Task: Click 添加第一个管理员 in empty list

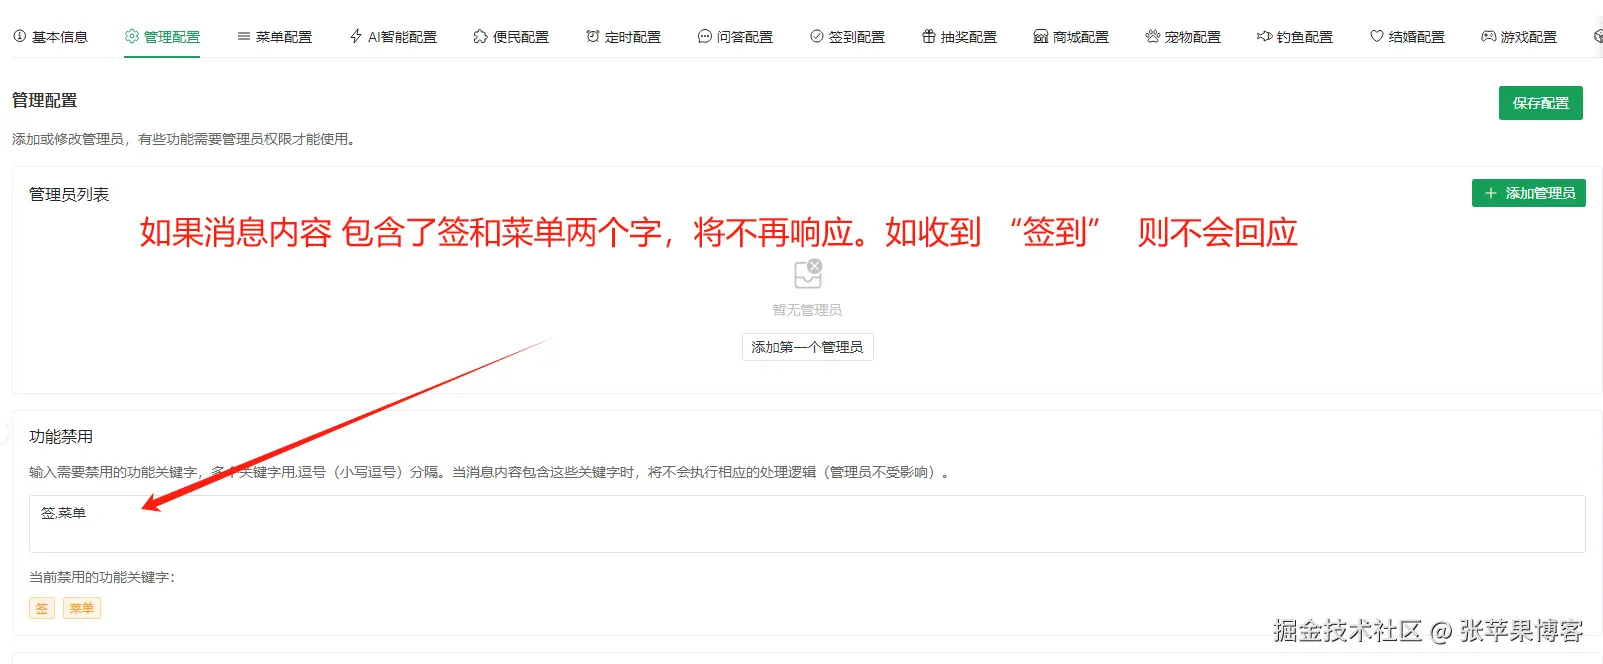Action: point(807,347)
